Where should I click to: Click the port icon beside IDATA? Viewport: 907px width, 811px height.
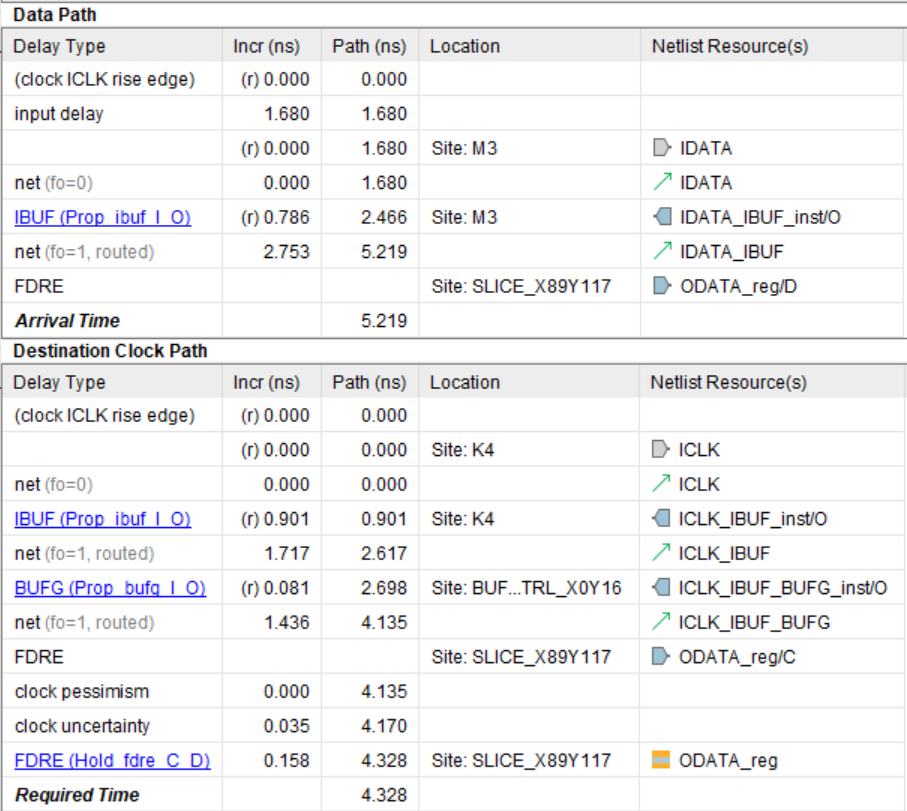coord(661,148)
